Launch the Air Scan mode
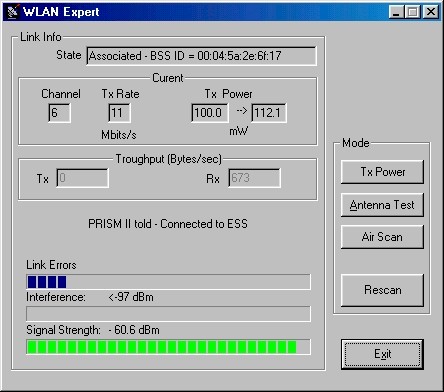The image size is (444, 392). (x=382, y=237)
